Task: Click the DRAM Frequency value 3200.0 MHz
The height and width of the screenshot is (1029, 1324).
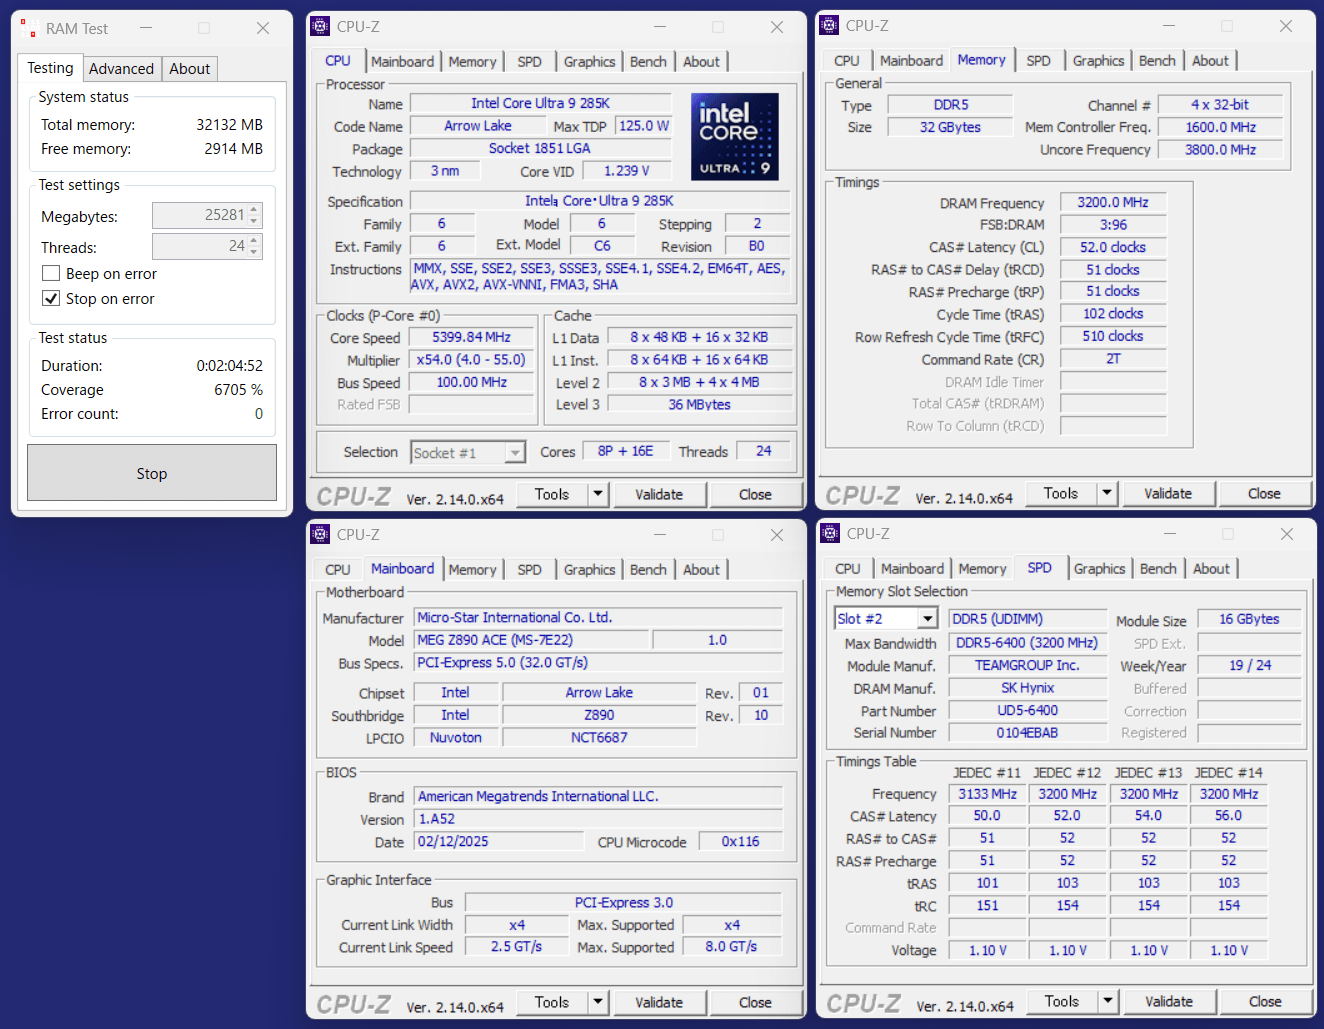Action: (x=1113, y=202)
